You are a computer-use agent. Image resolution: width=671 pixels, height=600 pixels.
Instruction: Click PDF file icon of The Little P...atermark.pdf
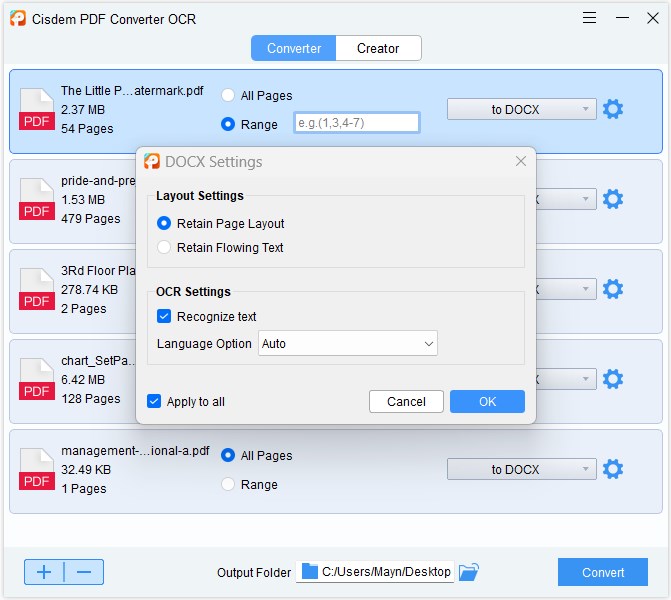click(37, 109)
